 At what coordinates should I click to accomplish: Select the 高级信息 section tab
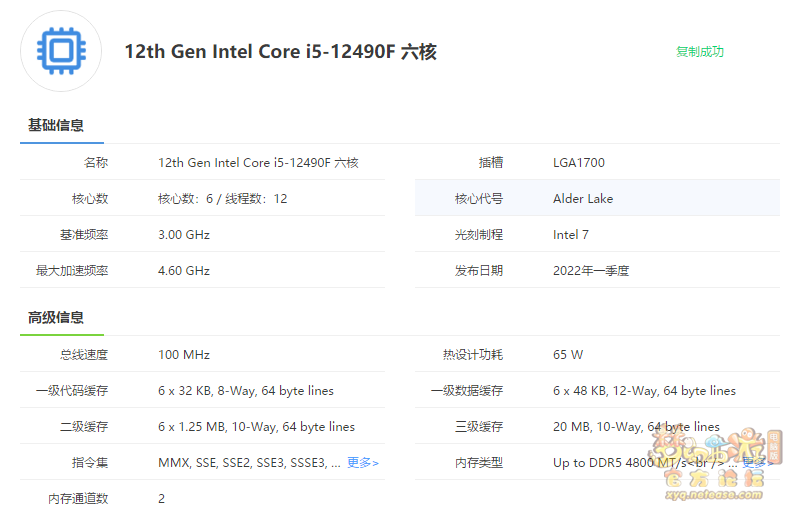click(x=56, y=318)
